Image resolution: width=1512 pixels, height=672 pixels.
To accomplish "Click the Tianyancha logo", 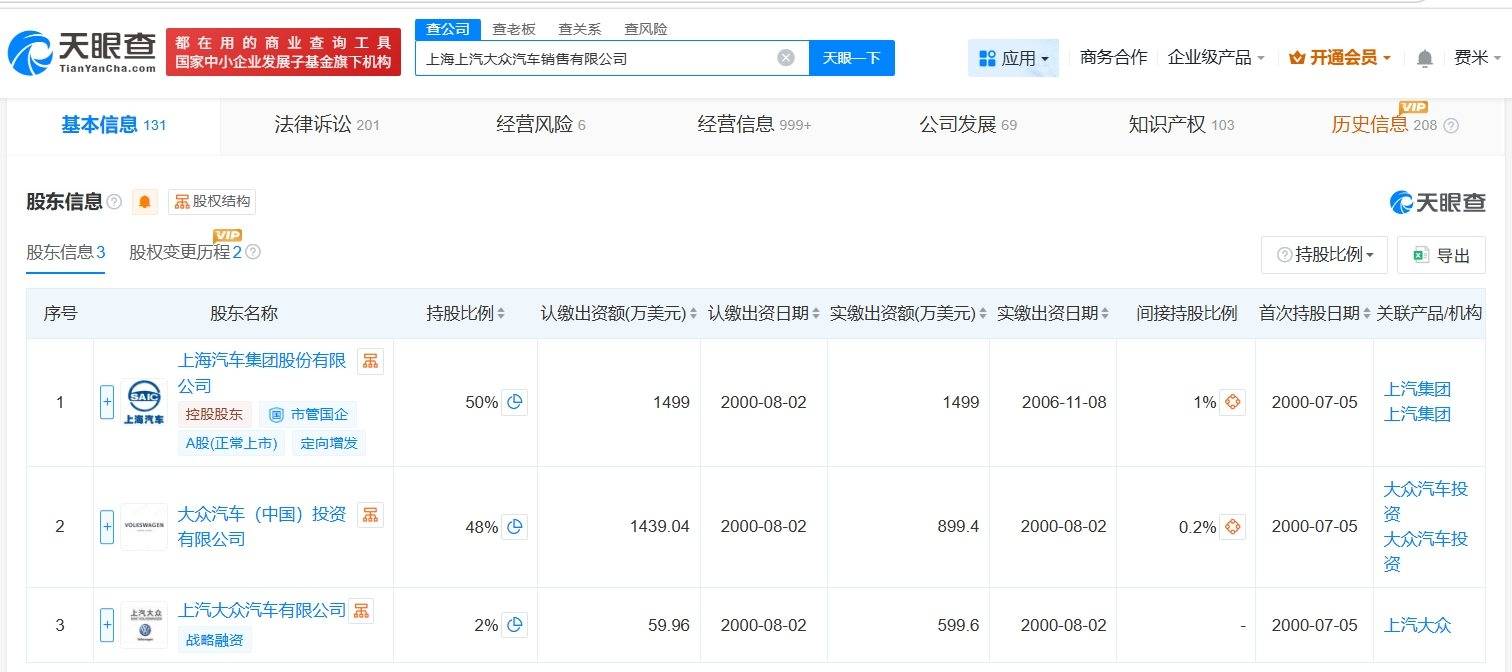I will [82, 52].
